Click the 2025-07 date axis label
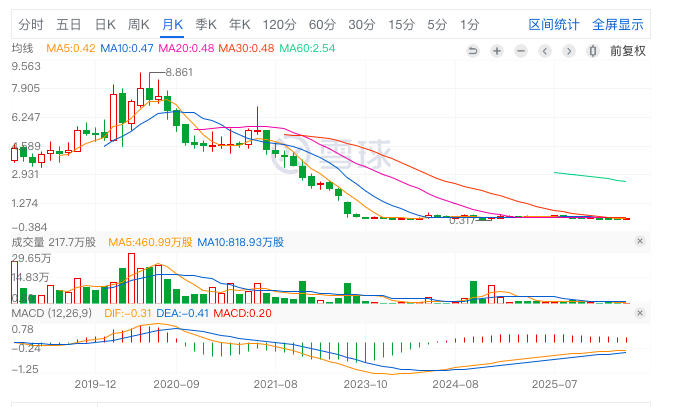This screenshot has height=407, width=678. click(x=554, y=384)
